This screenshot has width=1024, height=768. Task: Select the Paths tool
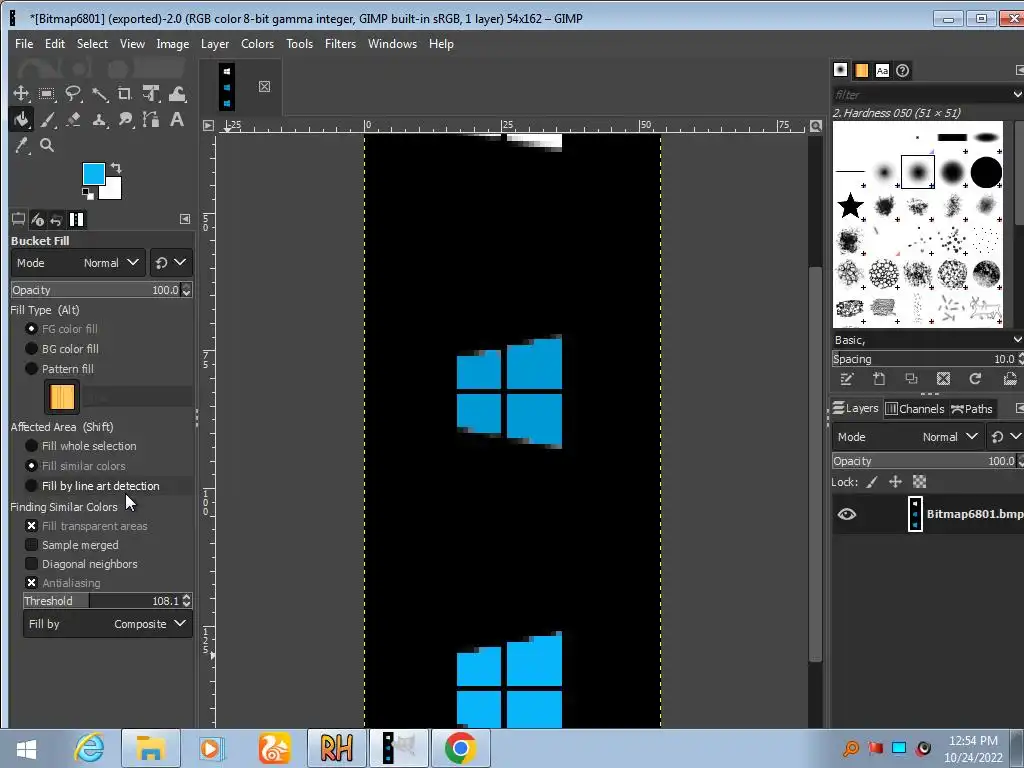click(151, 120)
